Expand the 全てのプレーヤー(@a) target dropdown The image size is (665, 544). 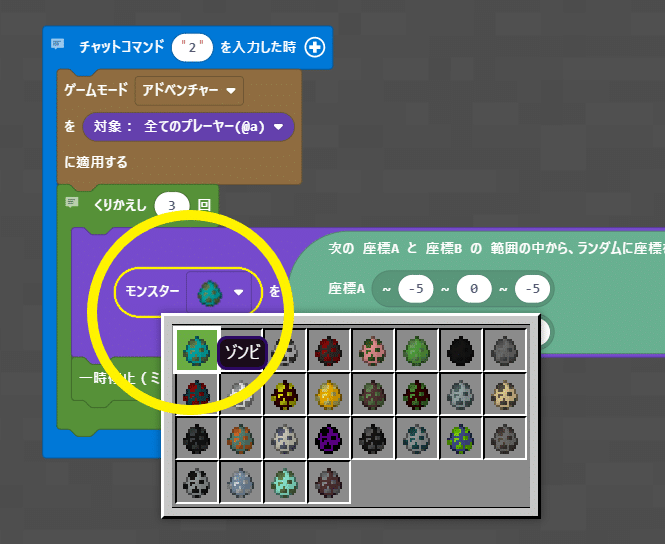pos(188,126)
